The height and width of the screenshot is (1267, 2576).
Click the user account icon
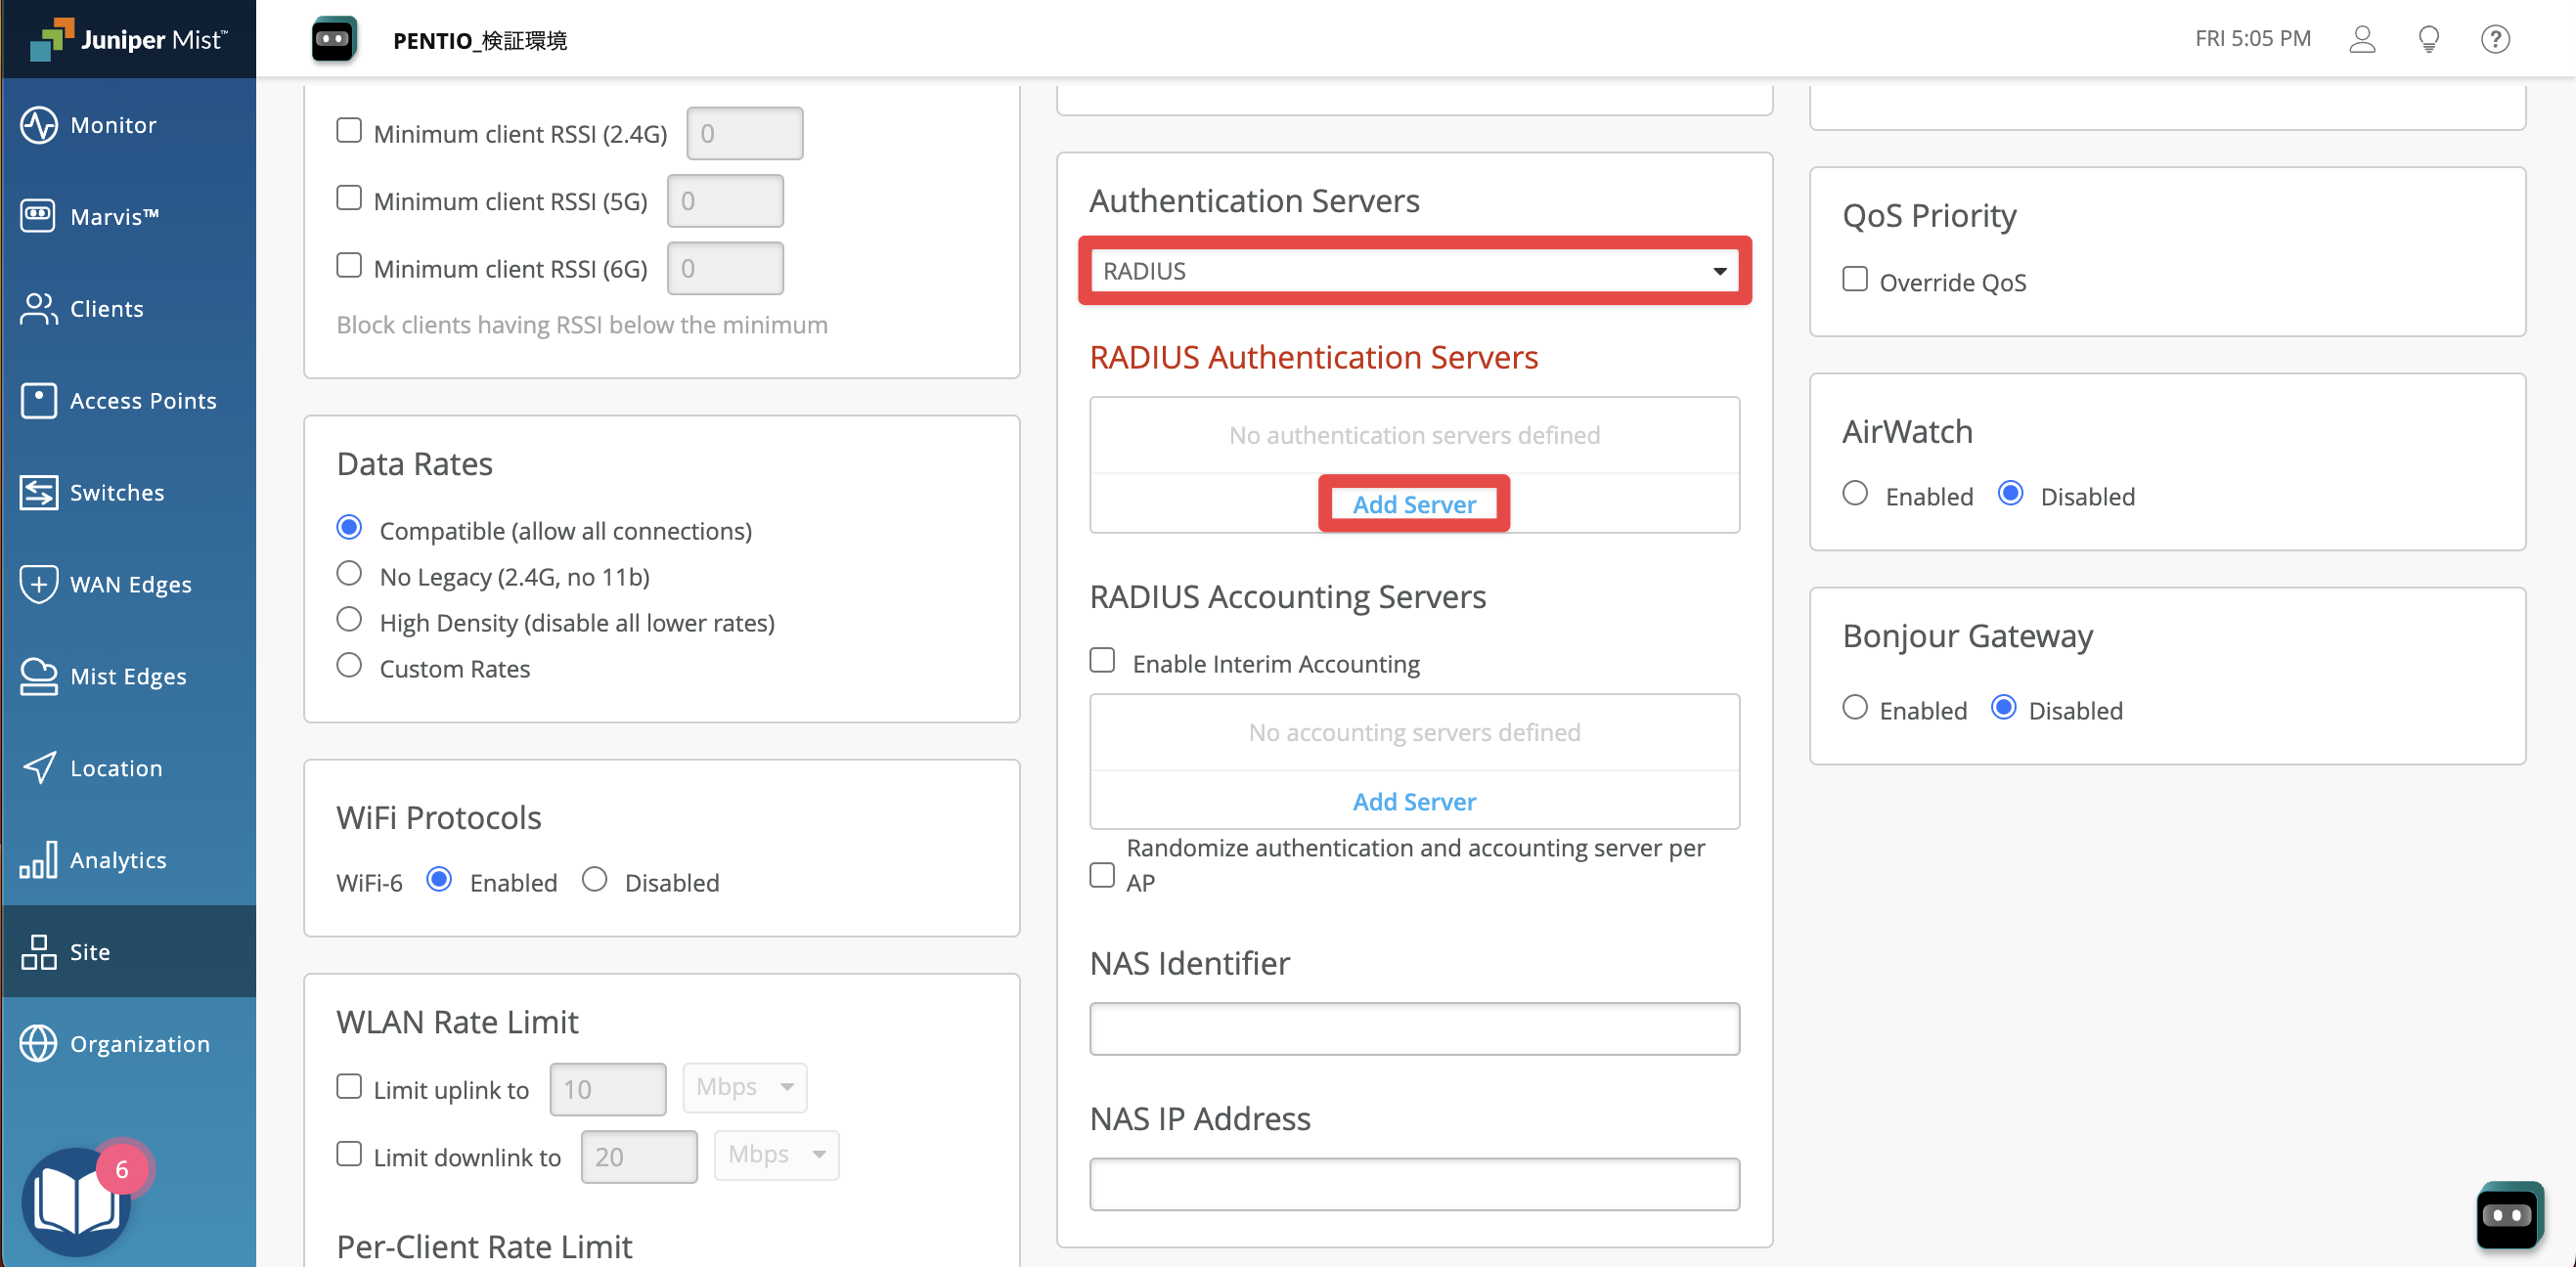pyautogui.click(x=2361, y=39)
